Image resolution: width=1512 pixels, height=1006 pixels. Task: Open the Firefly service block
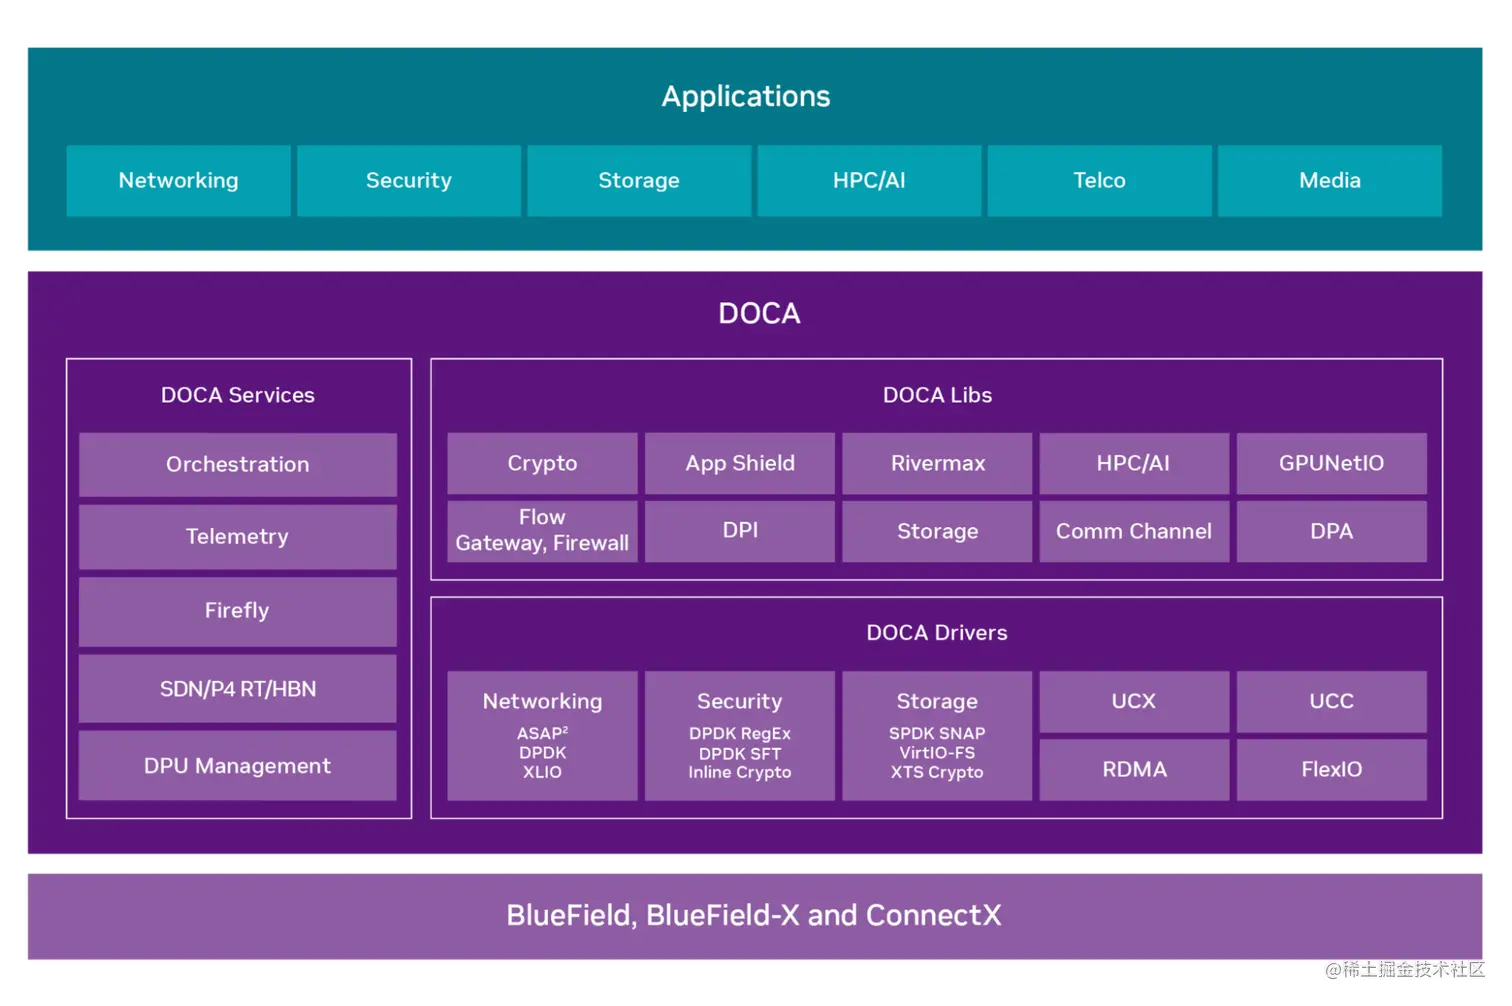[x=237, y=611]
